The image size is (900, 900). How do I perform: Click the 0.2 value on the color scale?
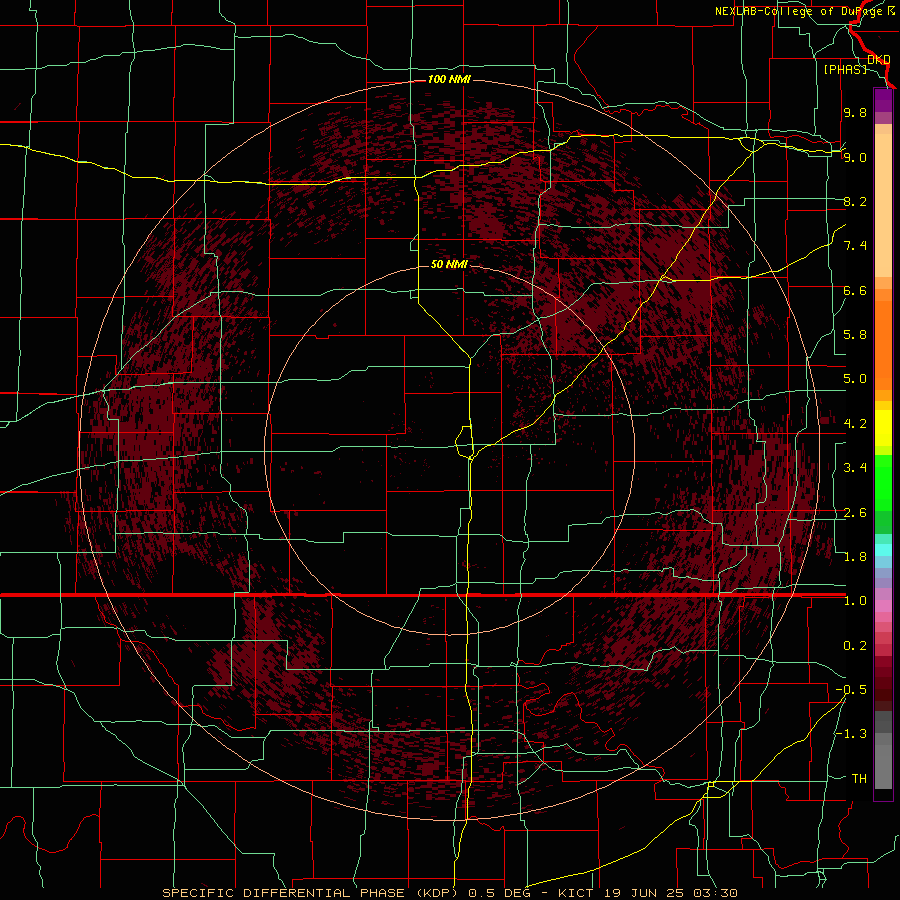click(x=855, y=646)
